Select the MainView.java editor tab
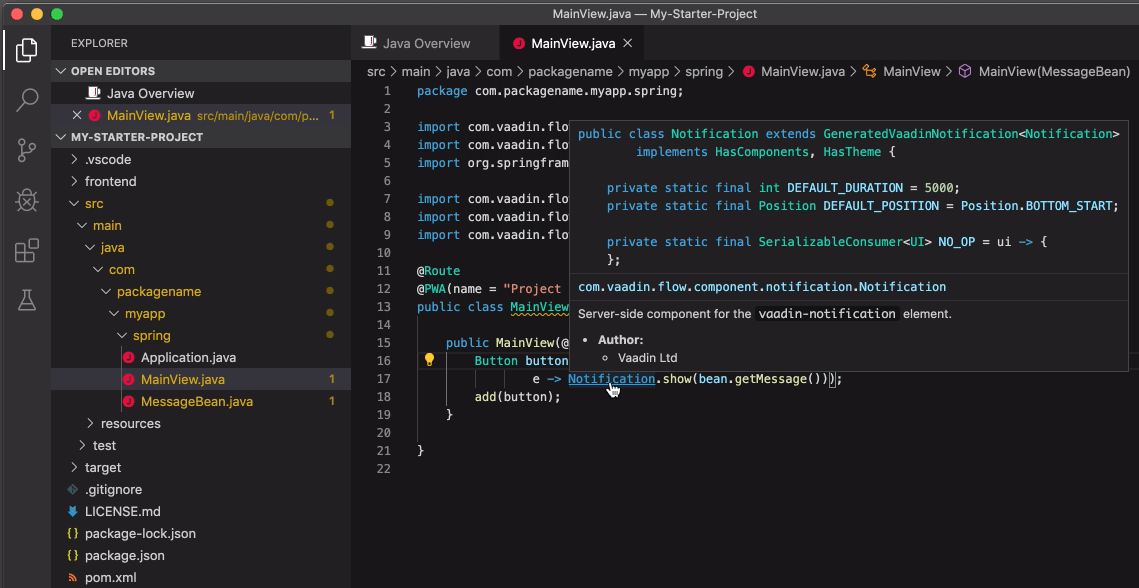 (x=572, y=43)
